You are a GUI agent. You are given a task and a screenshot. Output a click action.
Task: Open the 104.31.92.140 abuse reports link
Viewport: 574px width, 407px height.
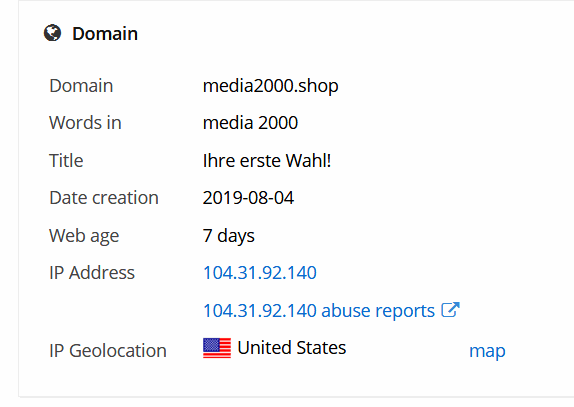[x=319, y=310]
